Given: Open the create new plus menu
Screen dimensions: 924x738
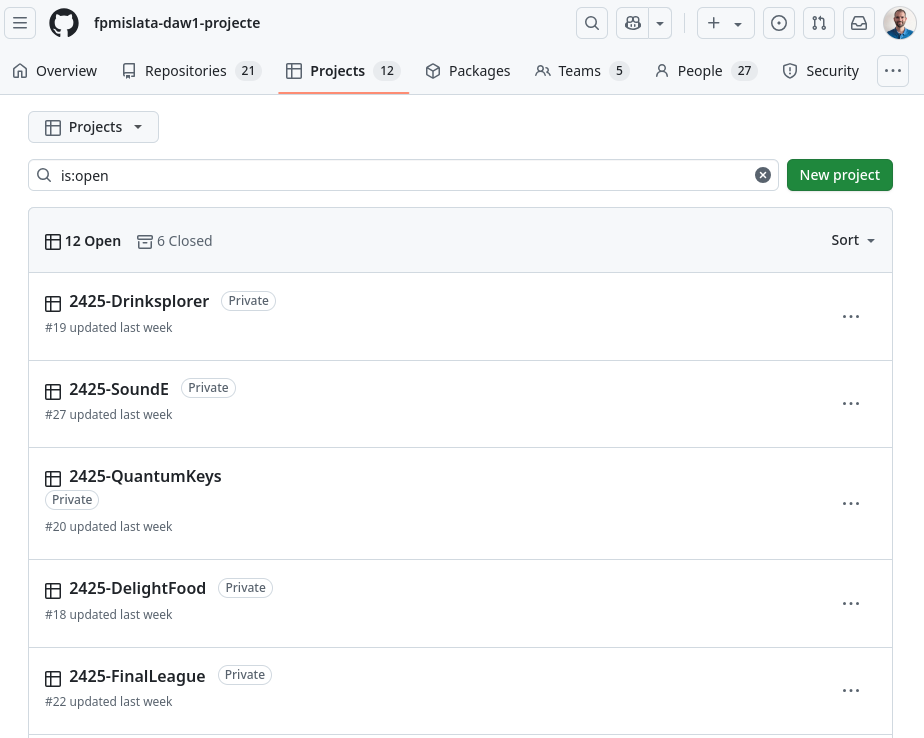Looking at the screenshot, I should pos(725,23).
